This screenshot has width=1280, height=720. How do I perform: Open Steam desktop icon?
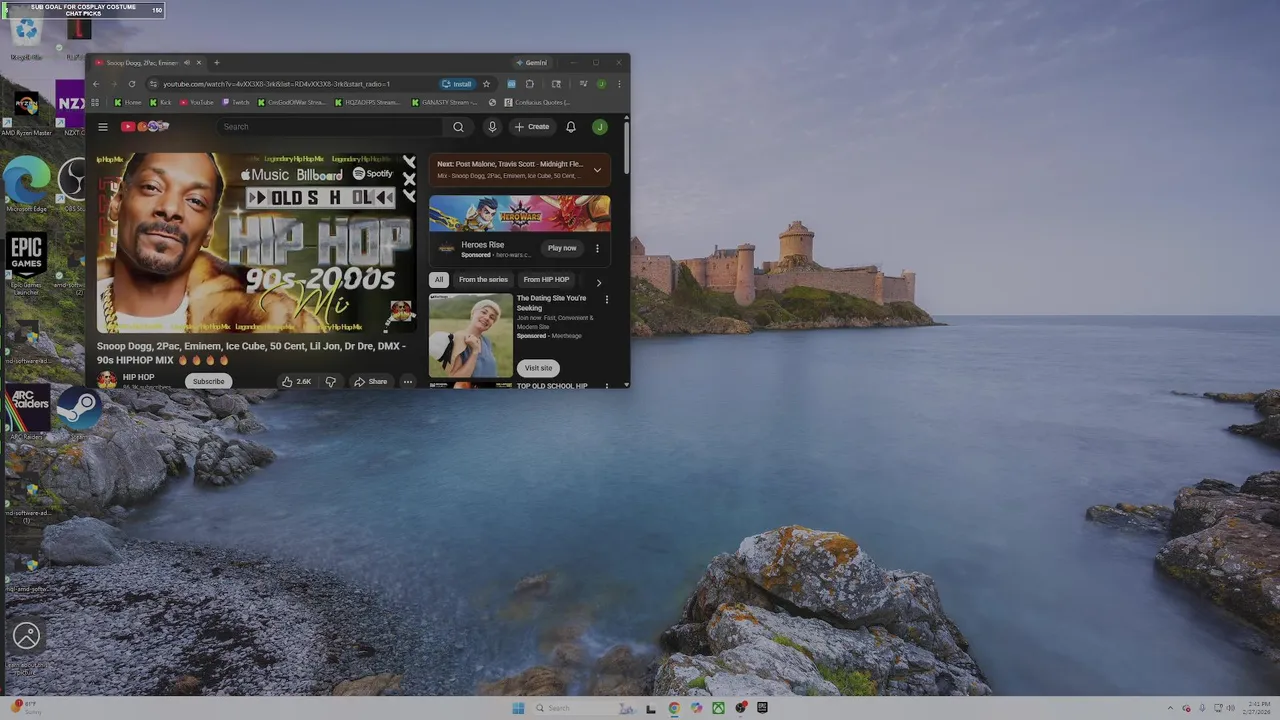(78, 412)
